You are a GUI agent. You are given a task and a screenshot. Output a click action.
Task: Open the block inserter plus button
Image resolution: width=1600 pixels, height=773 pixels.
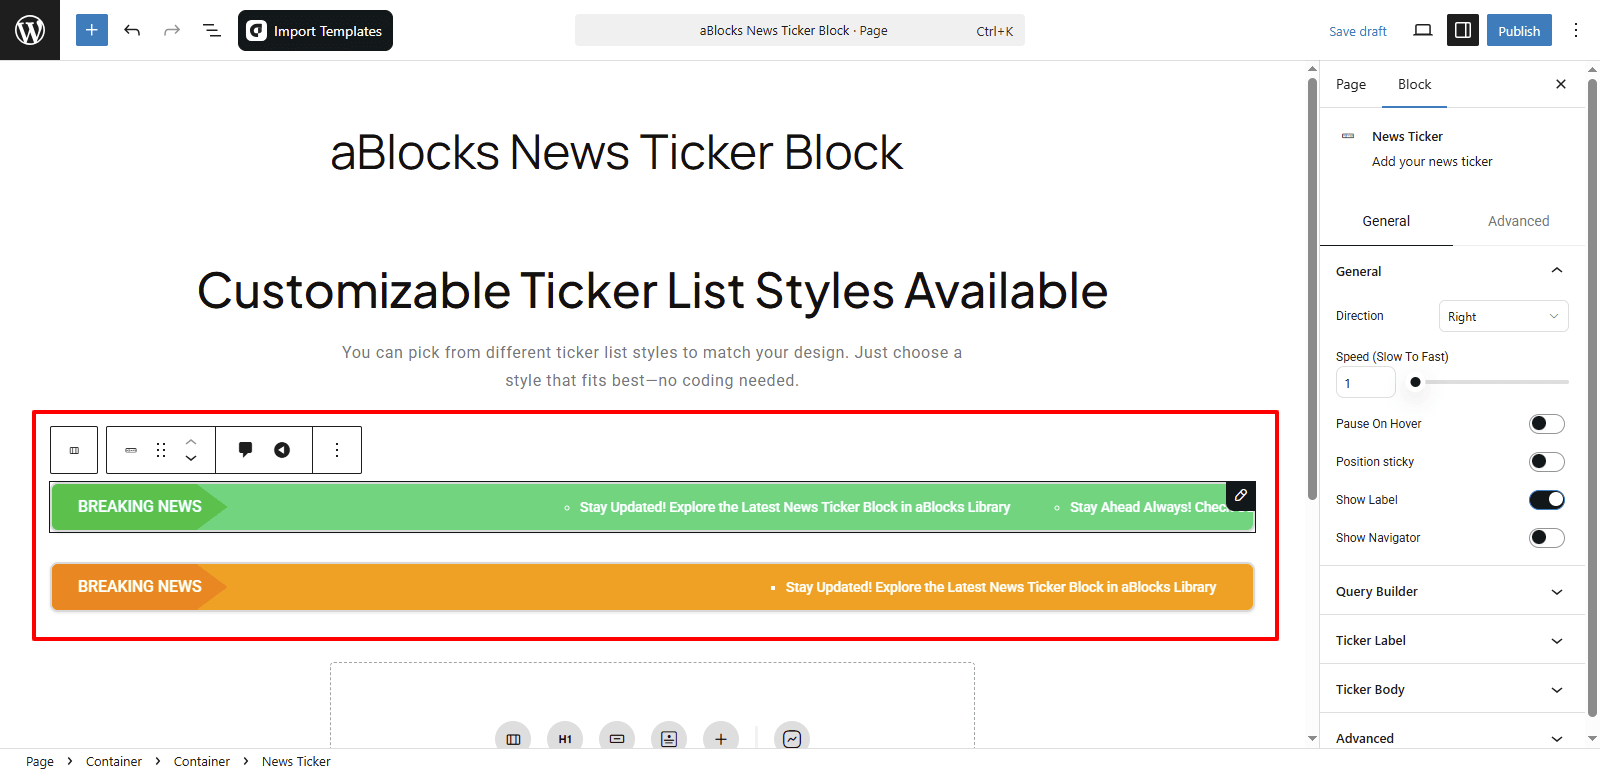click(x=92, y=30)
